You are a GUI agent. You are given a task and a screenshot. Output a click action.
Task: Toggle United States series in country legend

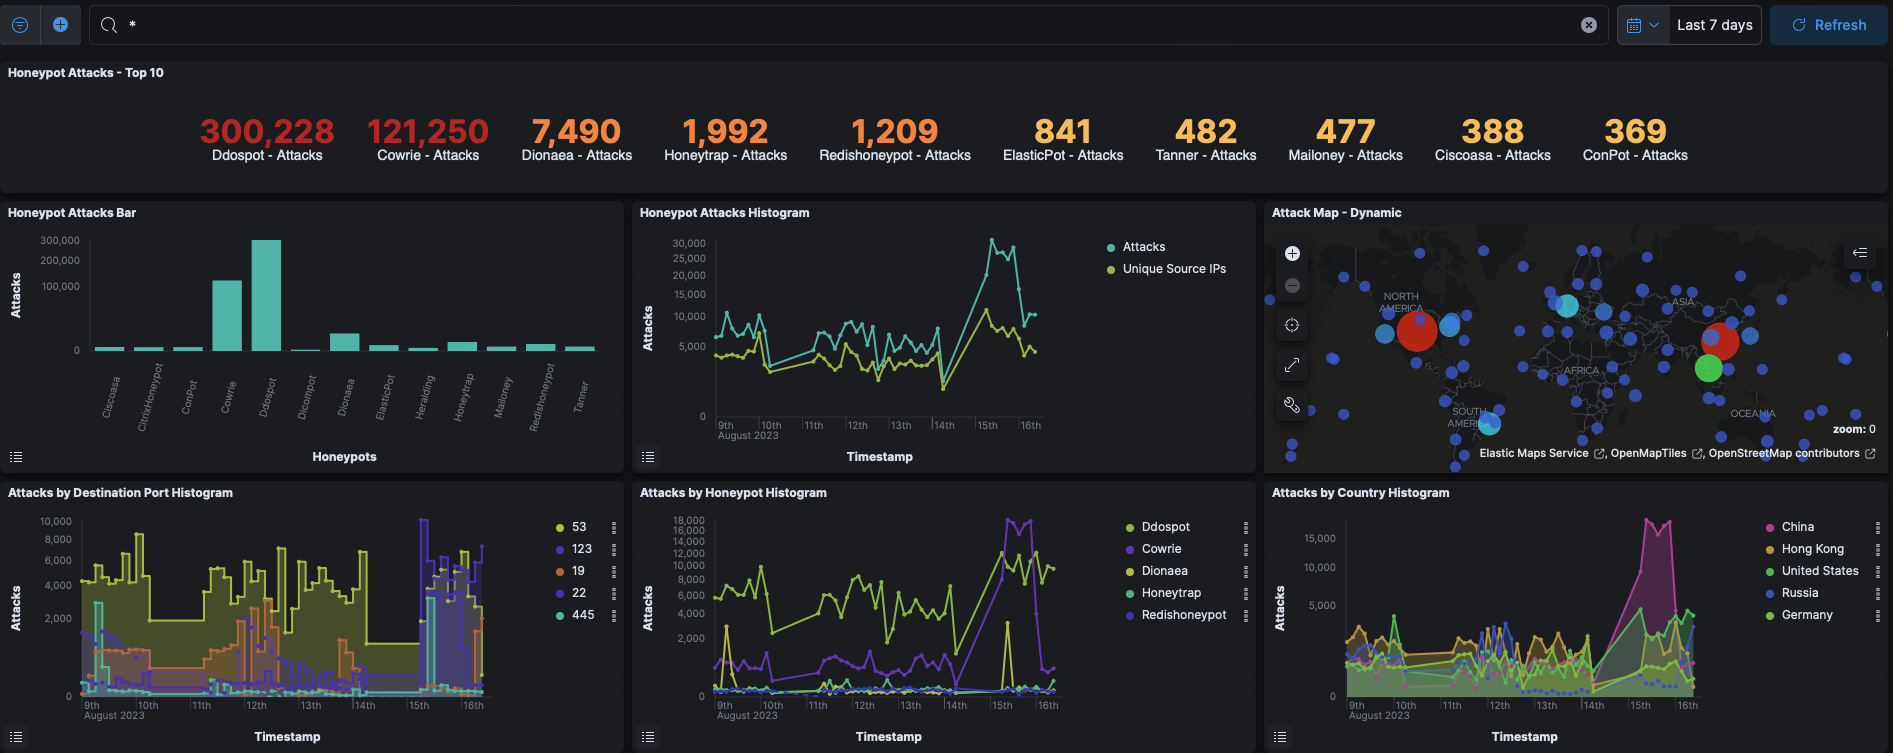coord(1820,571)
